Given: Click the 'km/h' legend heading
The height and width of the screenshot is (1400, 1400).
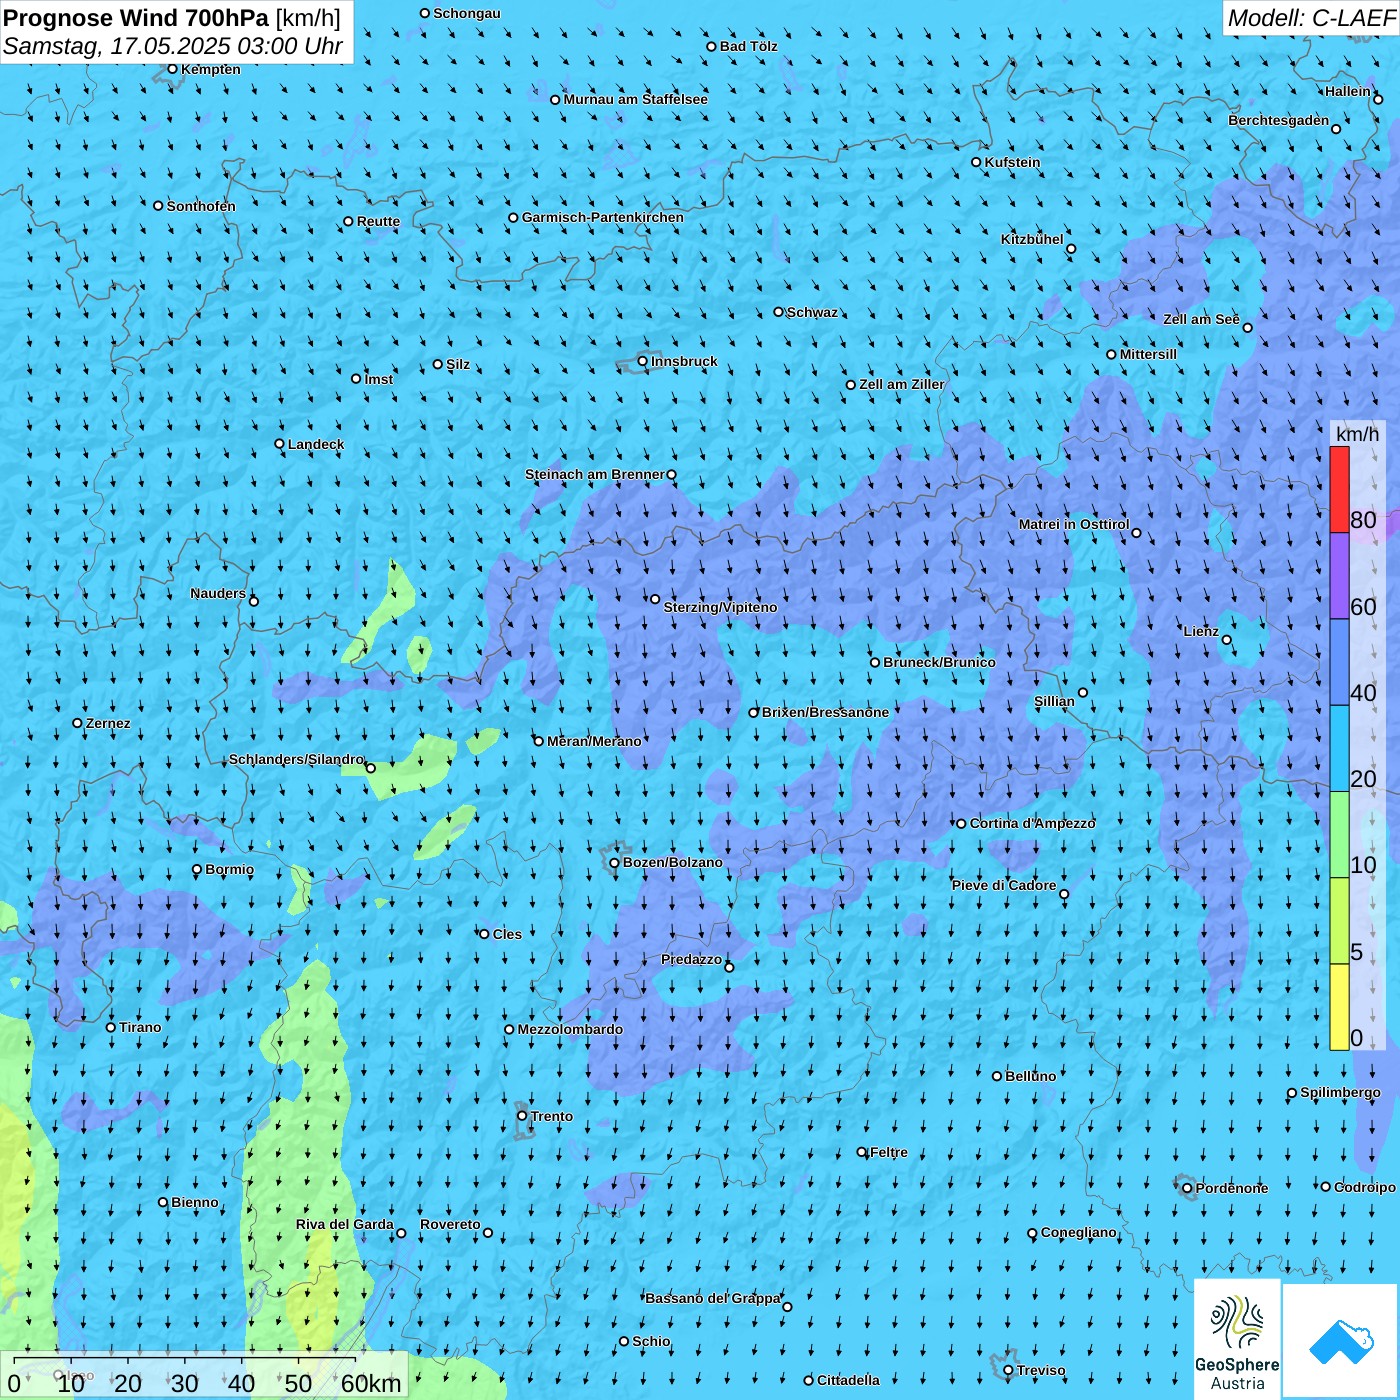Looking at the screenshot, I should click(x=1357, y=434).
